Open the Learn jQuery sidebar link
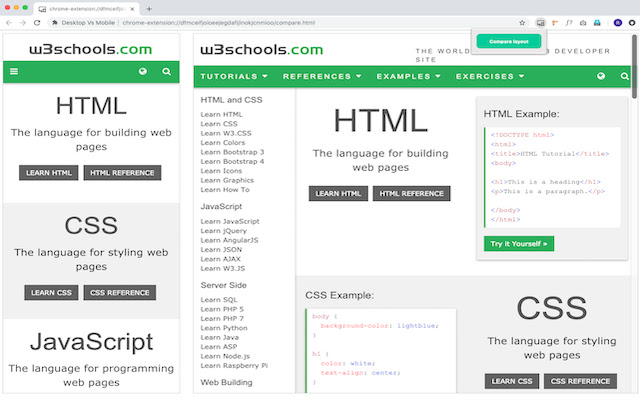This screenshot has height=400, width=640. coord(224,231)
